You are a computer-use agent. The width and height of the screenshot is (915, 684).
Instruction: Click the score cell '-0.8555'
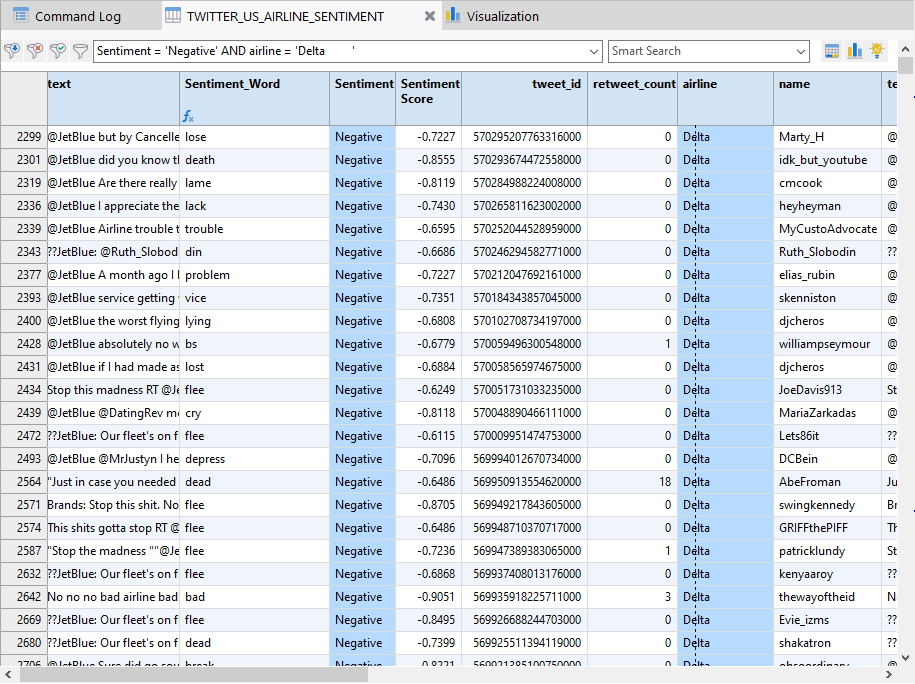[428, 160]
